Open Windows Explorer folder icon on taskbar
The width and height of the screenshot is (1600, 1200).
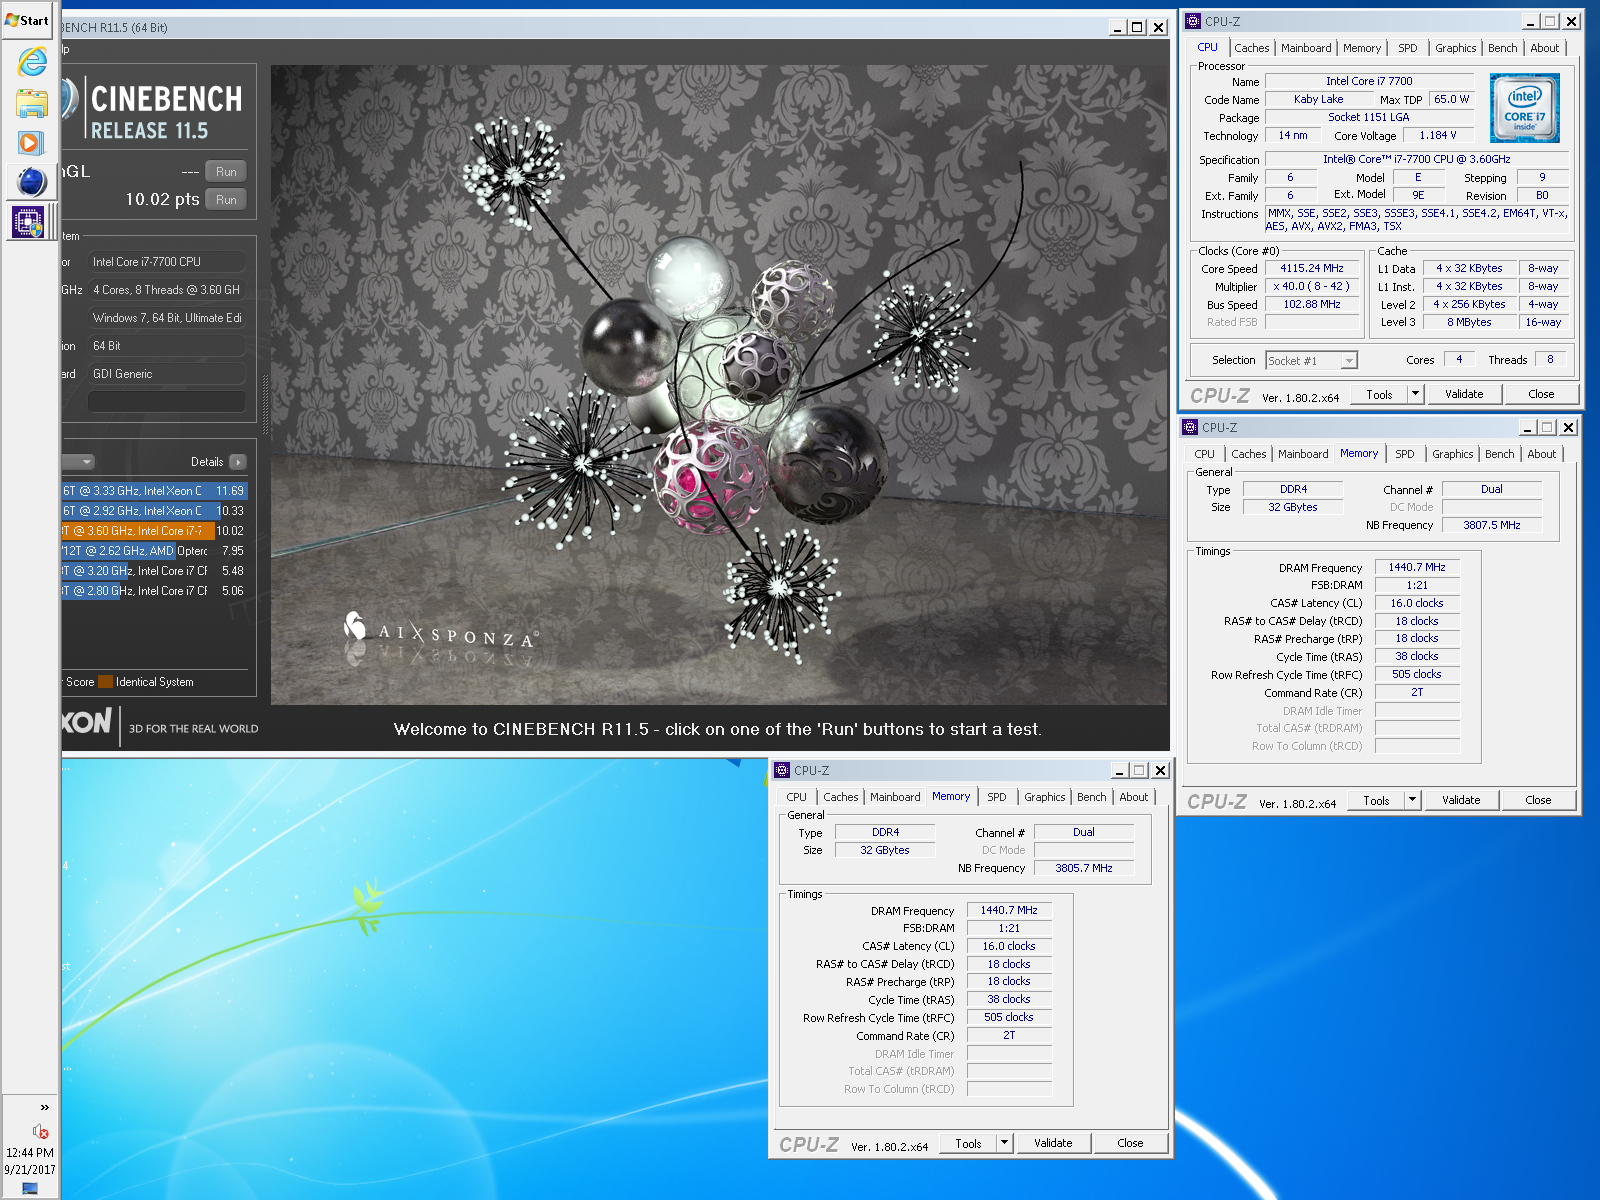point(32,103)
